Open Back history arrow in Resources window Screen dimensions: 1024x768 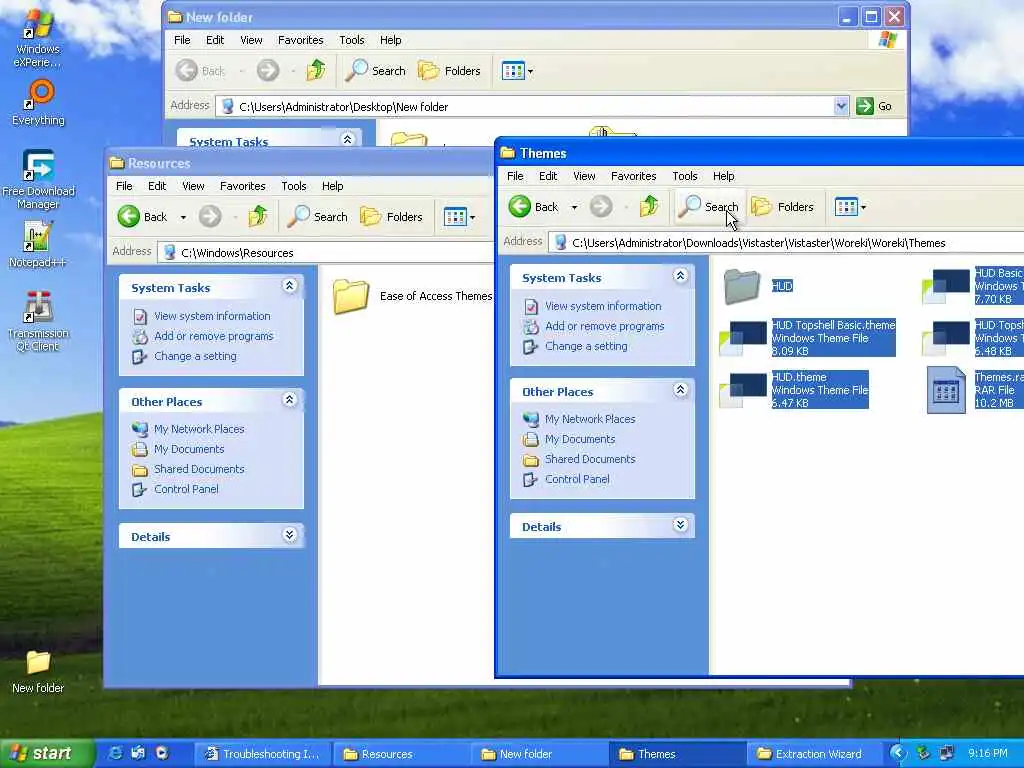pos(183,217)
